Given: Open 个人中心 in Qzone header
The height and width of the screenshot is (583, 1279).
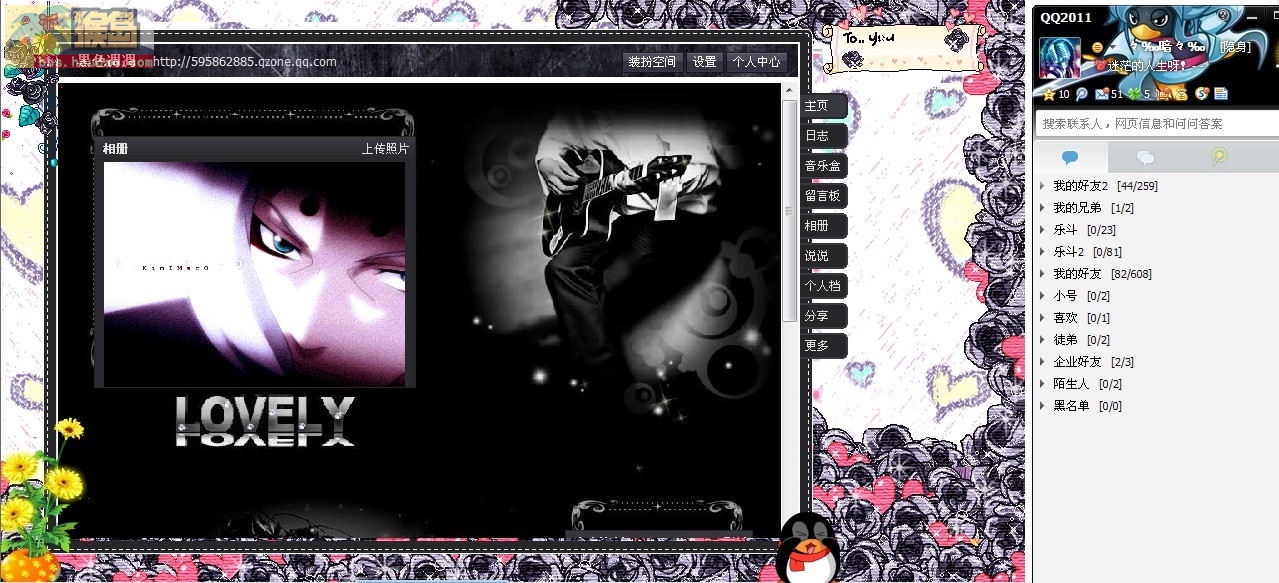Looking at the screenshot, I should [x=757, y=62].
